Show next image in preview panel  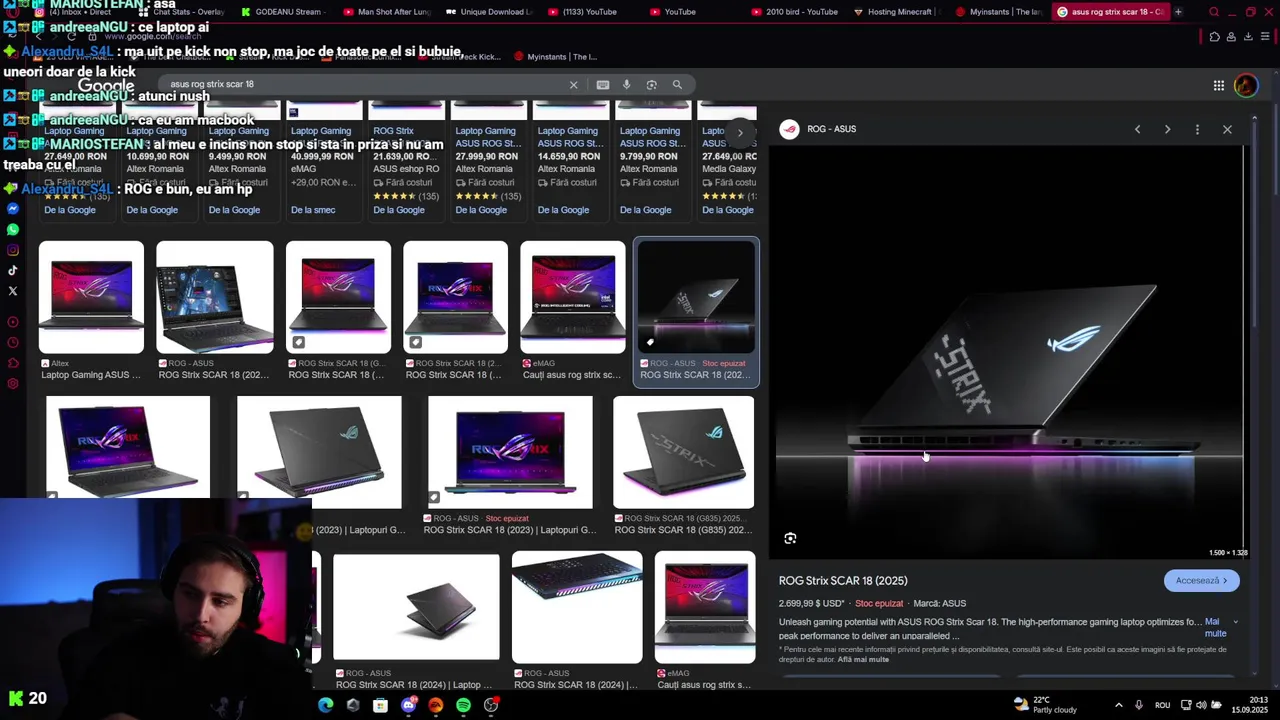click(x=1167, y=129)
